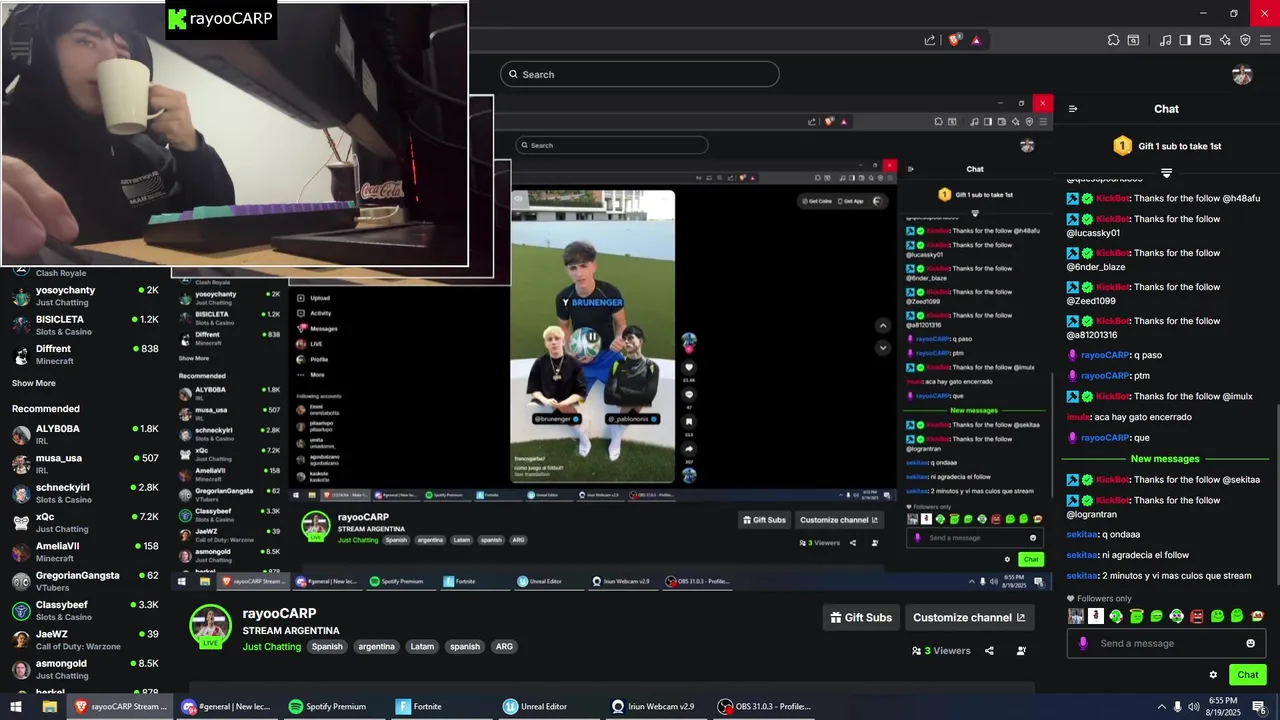Click rayooCARP username in 'q paso' message

point(1105,355)
